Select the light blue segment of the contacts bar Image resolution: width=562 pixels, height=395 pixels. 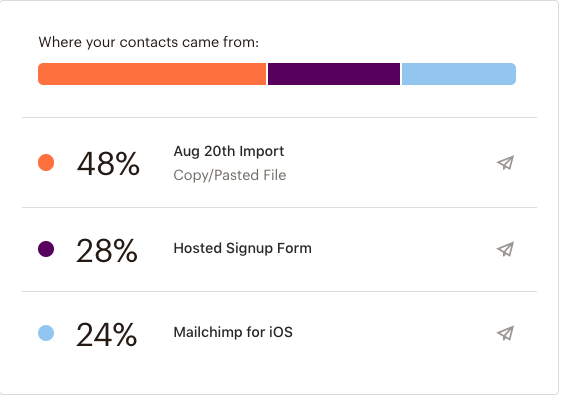459,74
